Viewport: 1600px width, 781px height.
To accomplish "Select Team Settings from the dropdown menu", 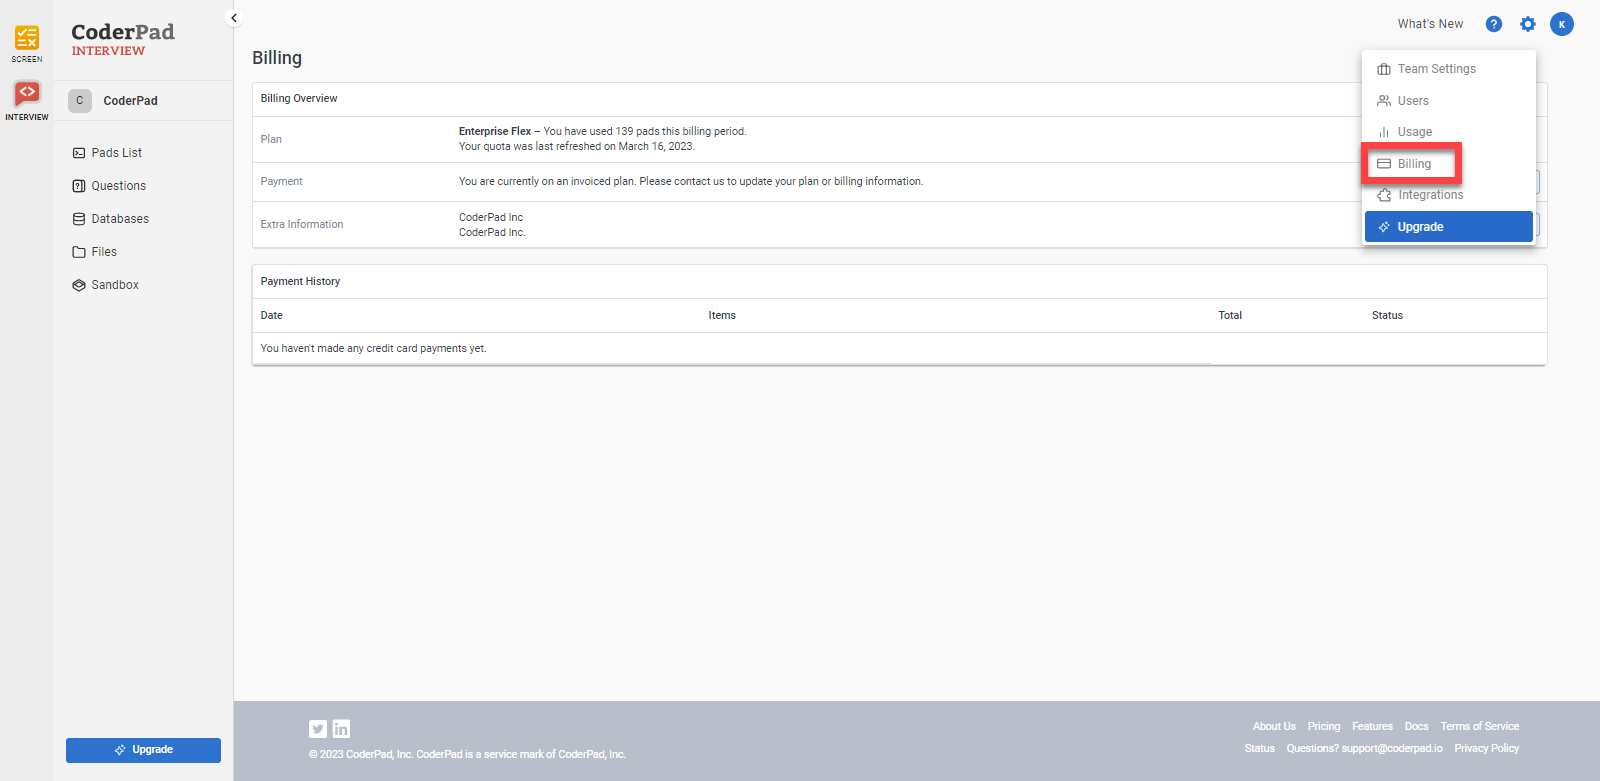I will 1436,69.
